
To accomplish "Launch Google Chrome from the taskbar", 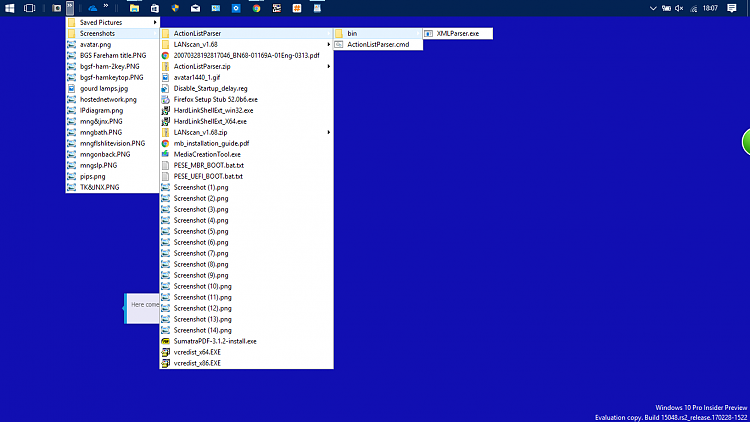I will click(x=256, y=8).
